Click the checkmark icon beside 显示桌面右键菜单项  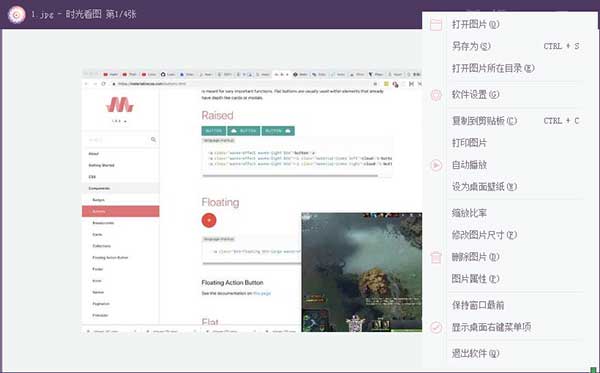[x=436, y=327]
